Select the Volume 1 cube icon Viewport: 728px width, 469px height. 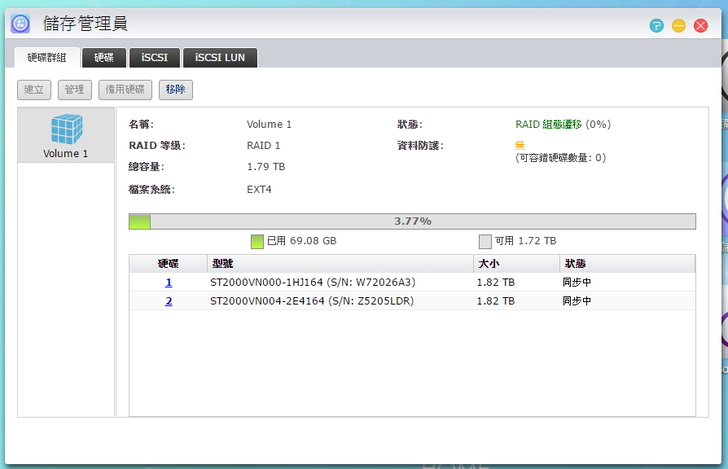click(65, 130)
